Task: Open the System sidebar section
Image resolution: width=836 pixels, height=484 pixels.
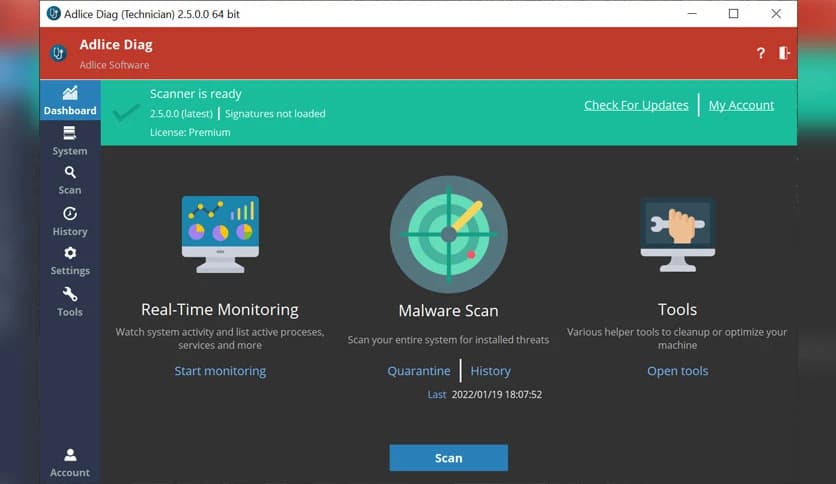Action: click(x=70, y=141)
